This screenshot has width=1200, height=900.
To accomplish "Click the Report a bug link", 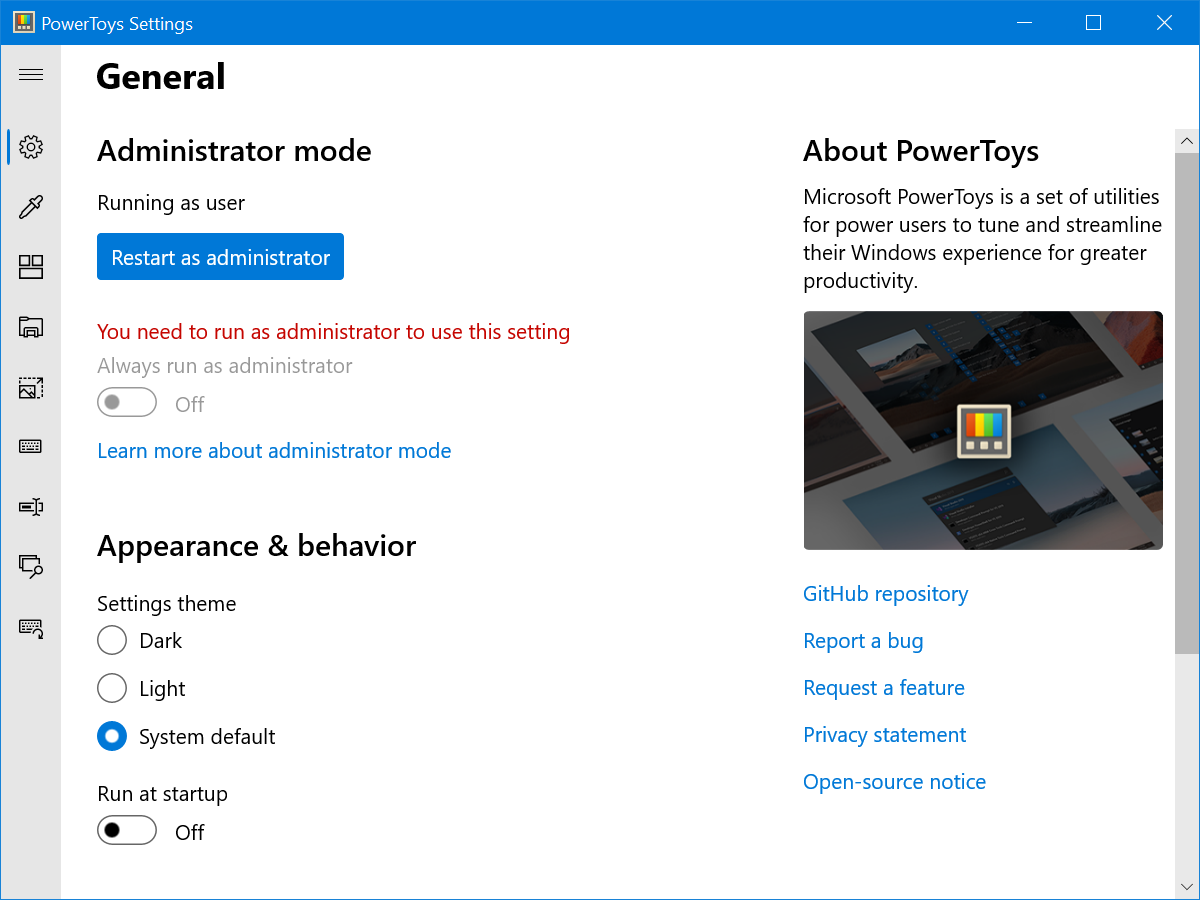I will point(863,641).
